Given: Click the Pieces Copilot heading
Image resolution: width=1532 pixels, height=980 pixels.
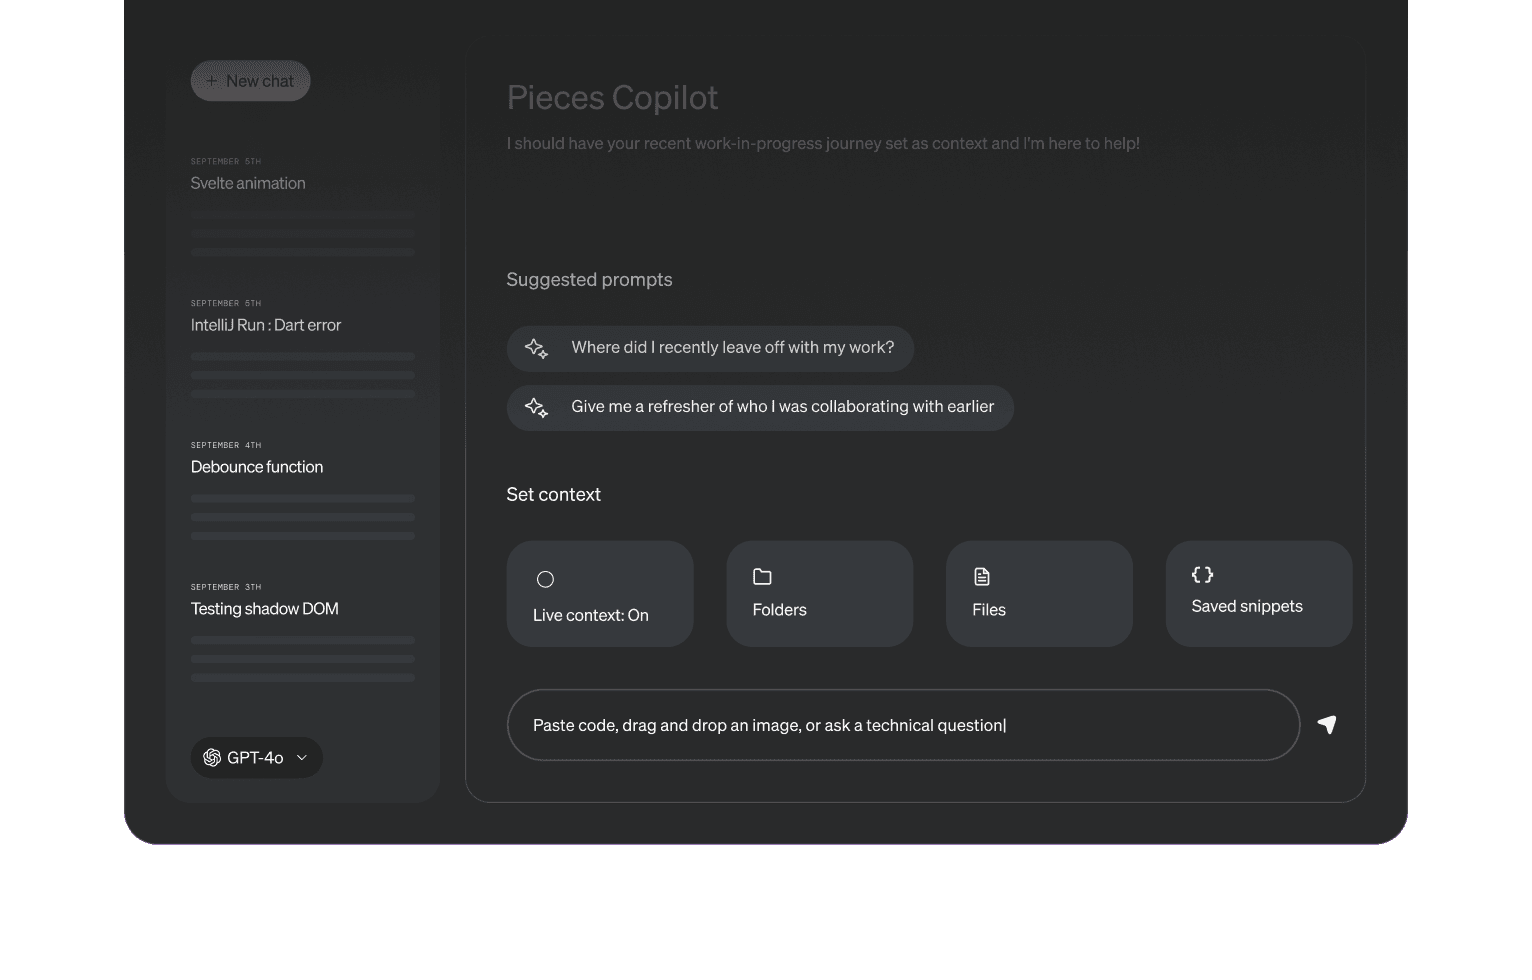Looking at the screenshot, I should pyautogui.click(x=612, y=97).
